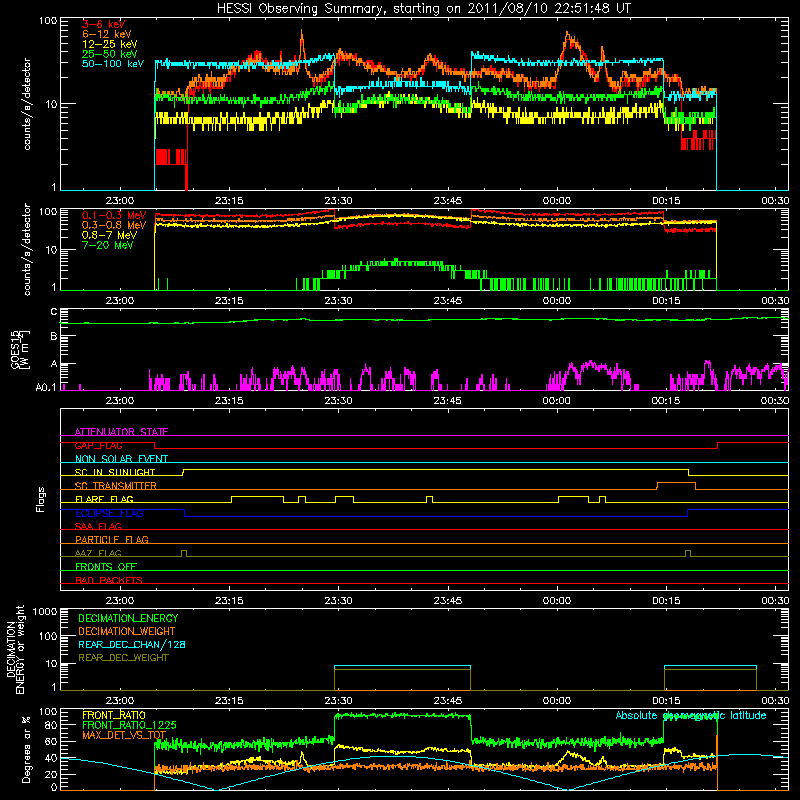
Task: Click the green FRONTS_OFF label
Action: pos(106,566)
